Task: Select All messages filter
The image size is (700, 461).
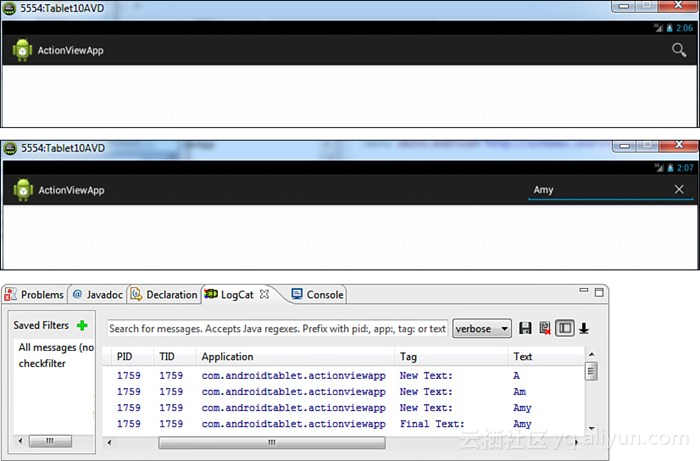Action: tap(56, 347)
